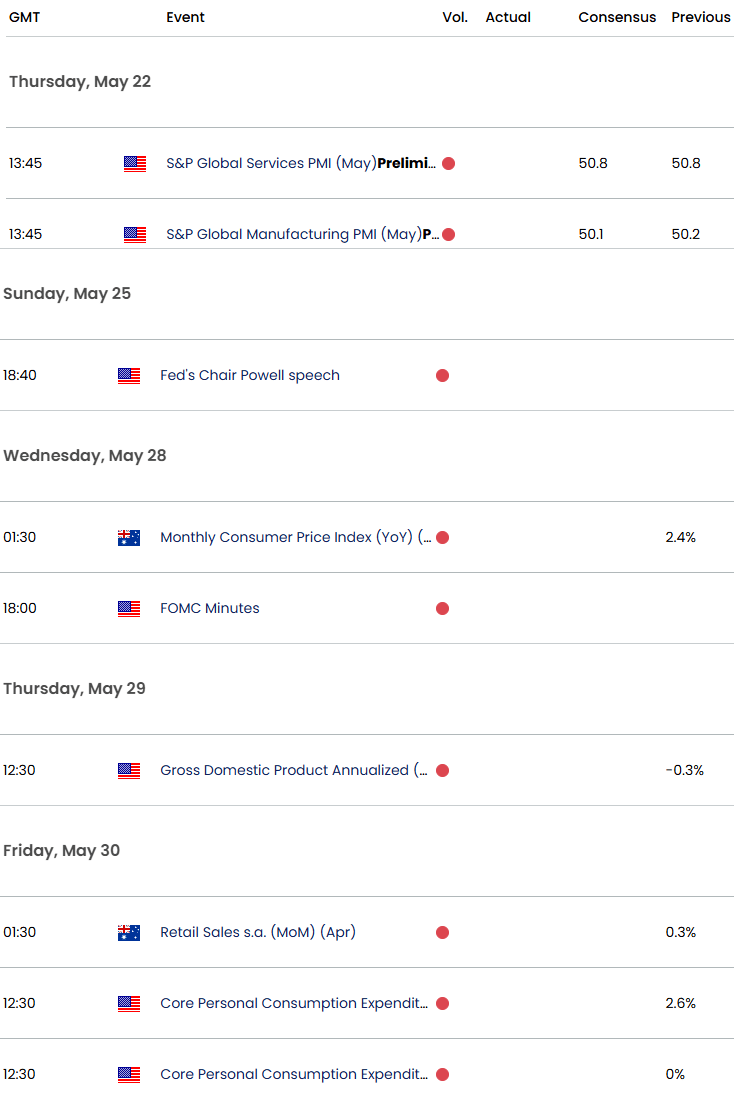Click Australian flag beside Monthly Consumer Price Index
This screenshot has width=734, height=1094.
coord(129,537)
